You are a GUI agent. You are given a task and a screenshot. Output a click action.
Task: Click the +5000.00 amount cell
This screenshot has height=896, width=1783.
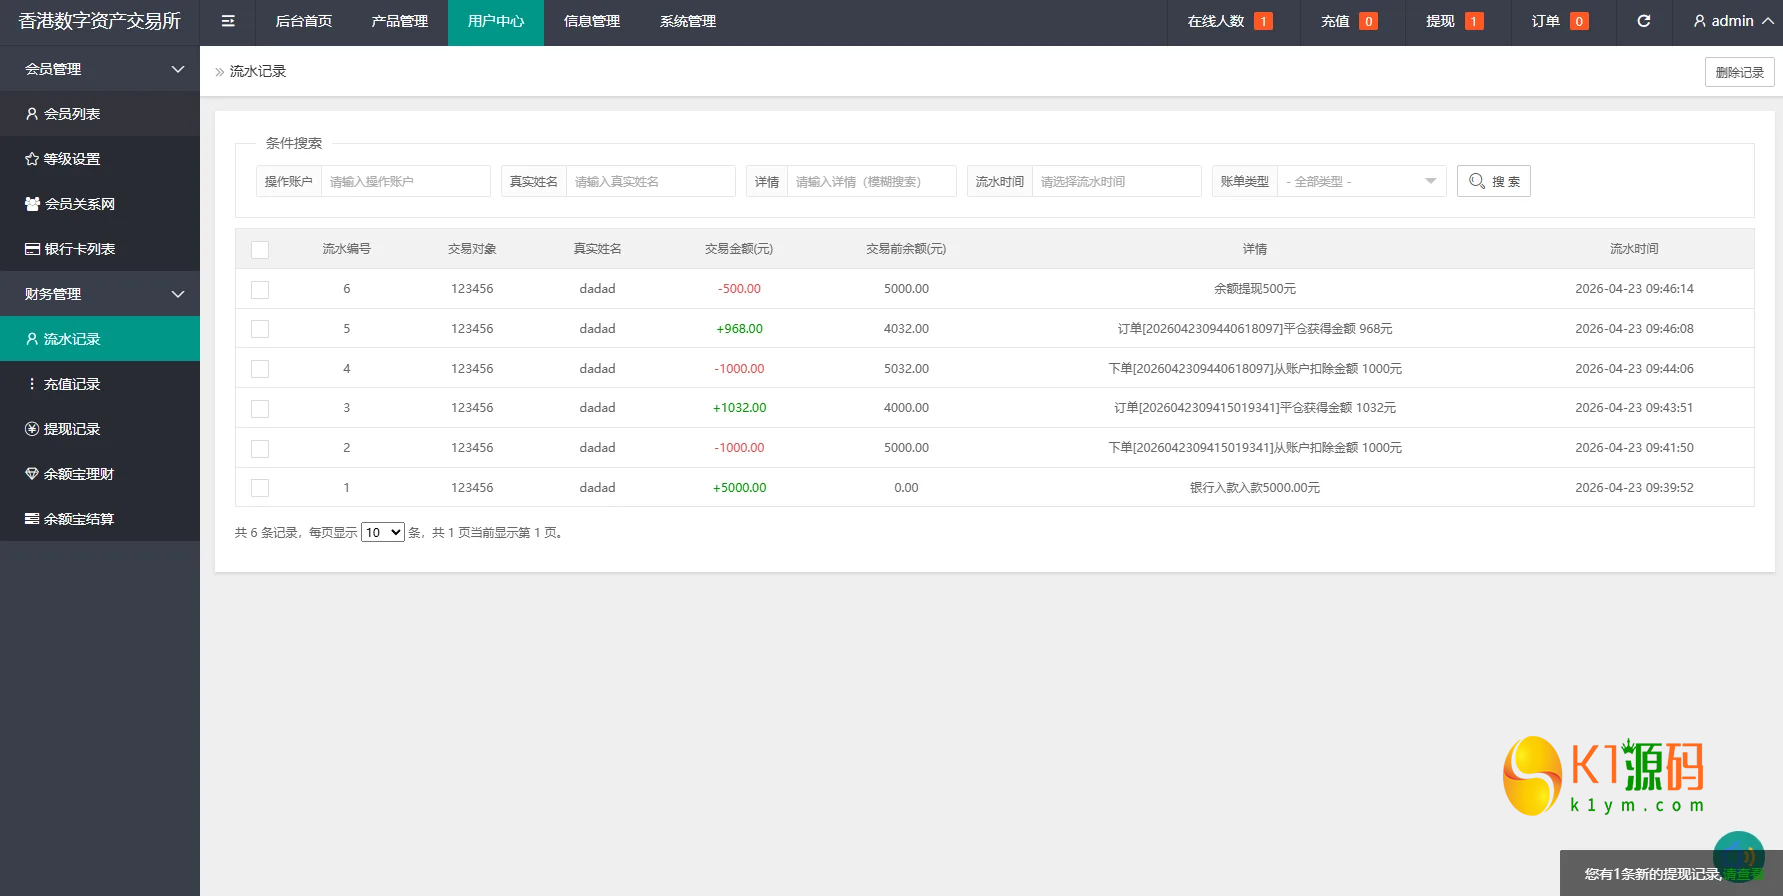pyautogui.click(x=739, y=488)
